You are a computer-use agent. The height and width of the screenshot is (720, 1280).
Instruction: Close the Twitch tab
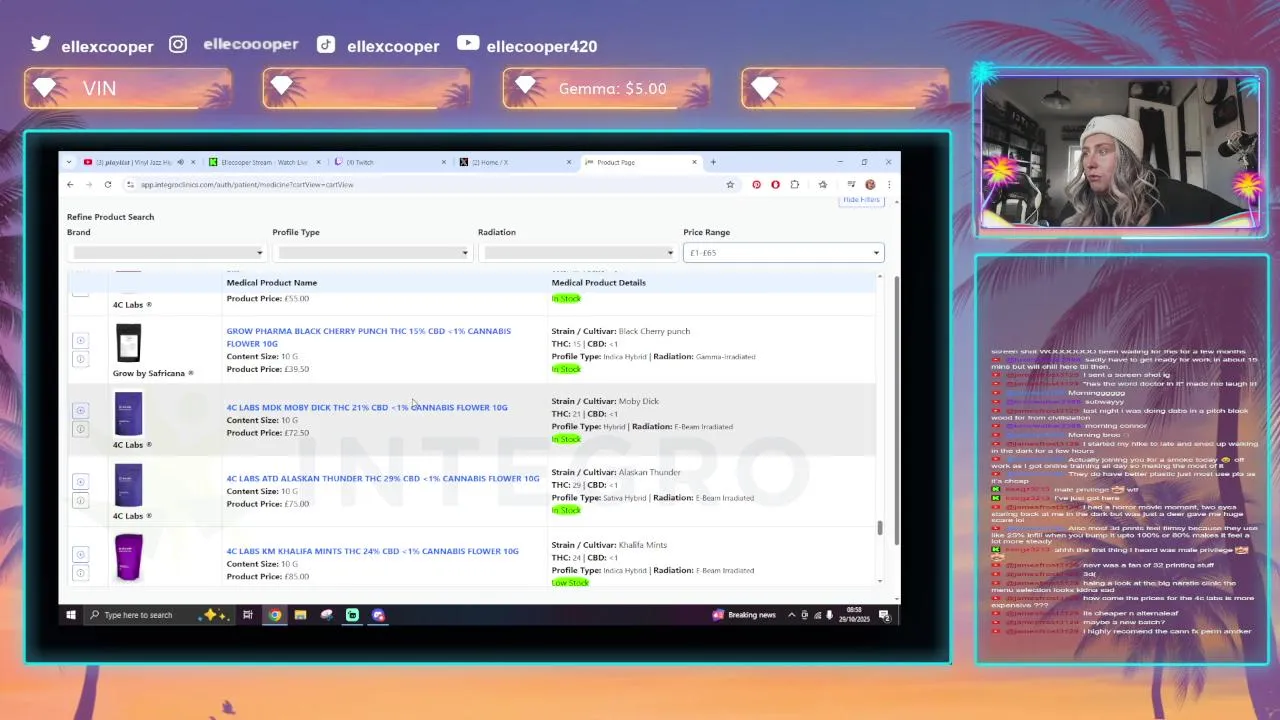point(444,162)
